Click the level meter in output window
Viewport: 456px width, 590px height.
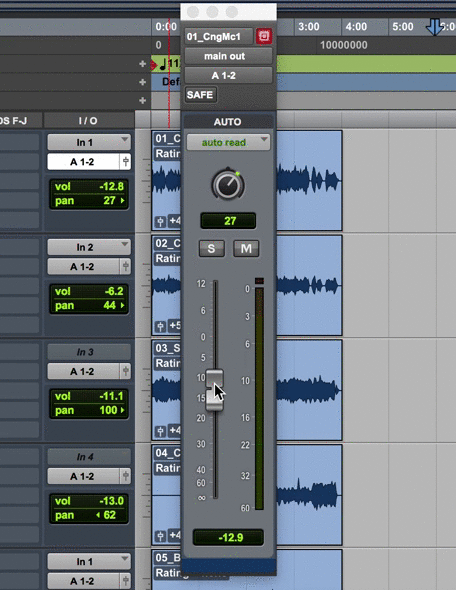coord(259,398)
